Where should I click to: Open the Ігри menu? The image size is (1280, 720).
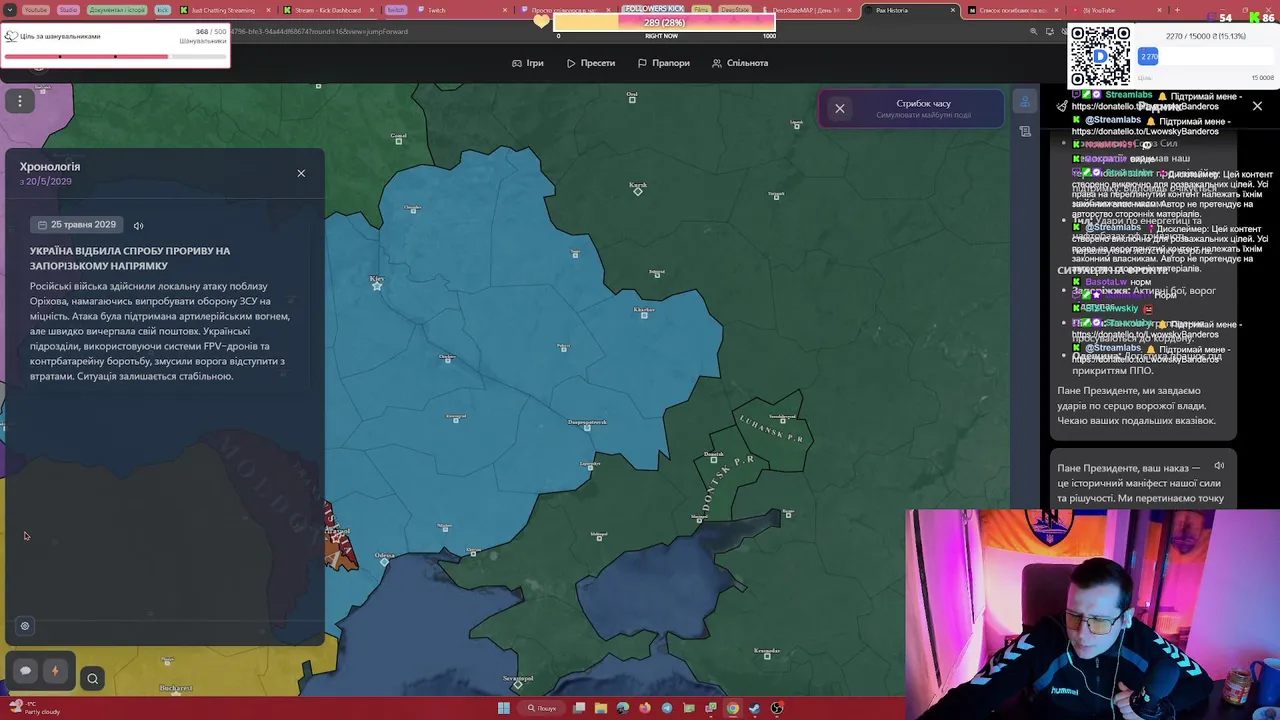tap(527, 63)
